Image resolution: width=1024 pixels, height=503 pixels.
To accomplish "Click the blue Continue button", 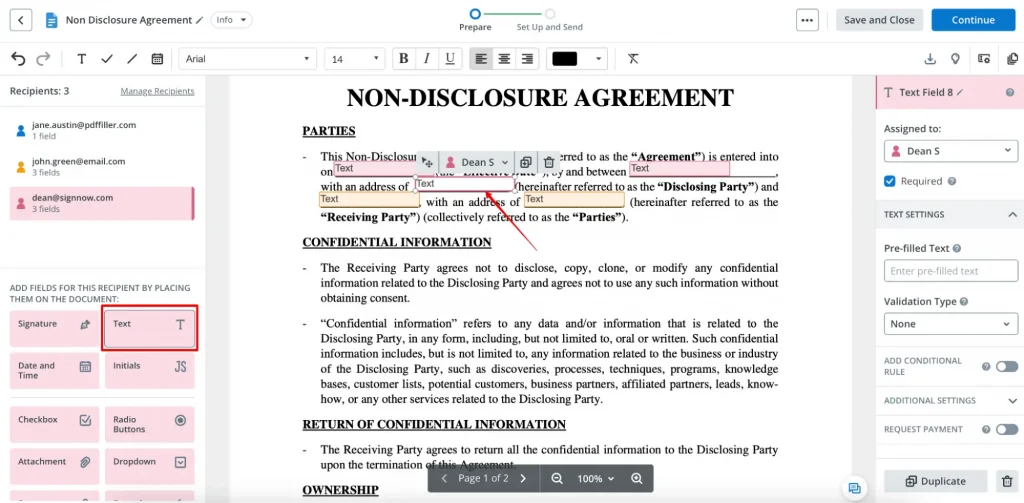I will pyautogui.click(x=972, y=20).
